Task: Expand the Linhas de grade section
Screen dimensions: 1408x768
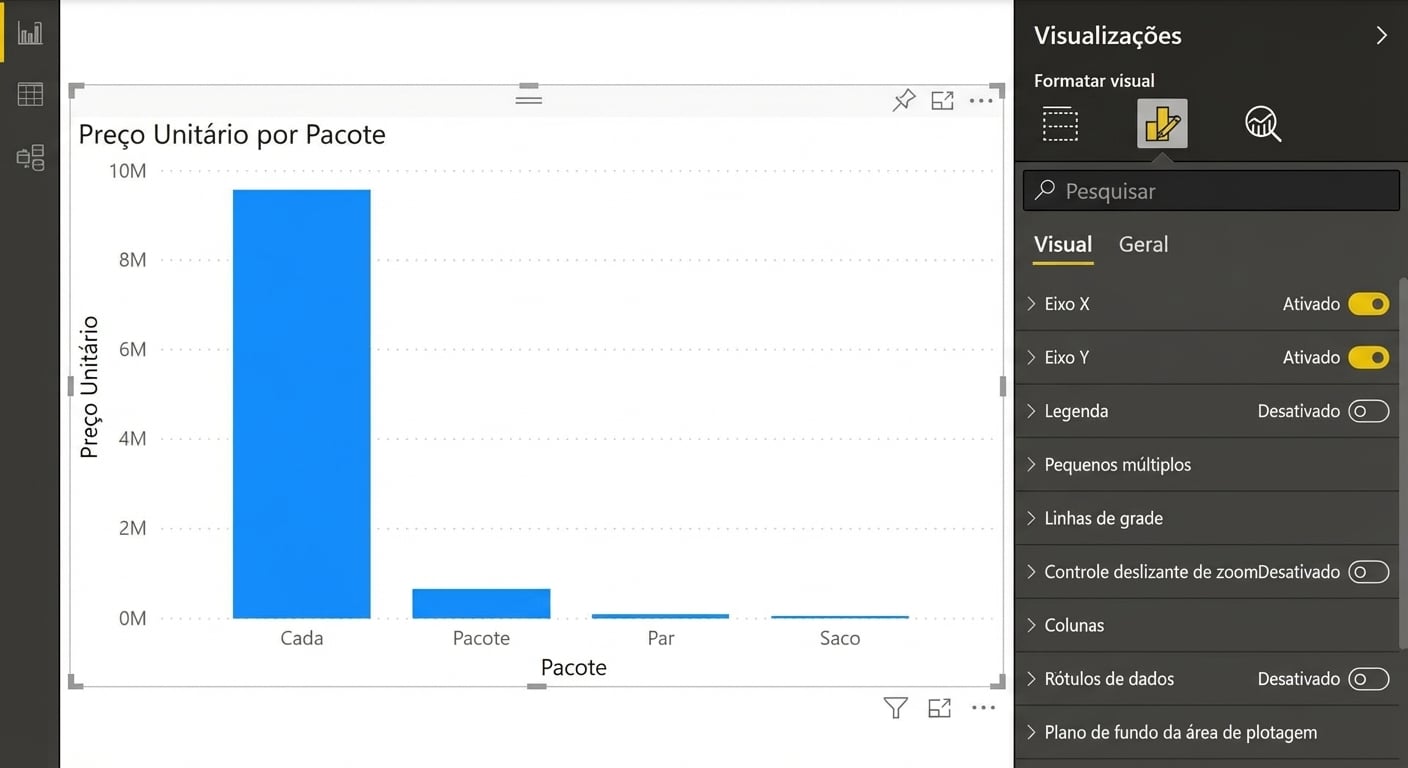Action: pyautogui.click(x=1103, y=518)
